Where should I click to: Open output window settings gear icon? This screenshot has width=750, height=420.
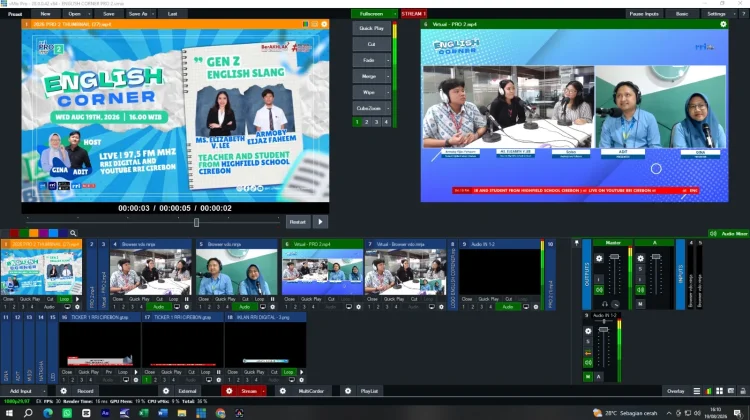point(723,24)
